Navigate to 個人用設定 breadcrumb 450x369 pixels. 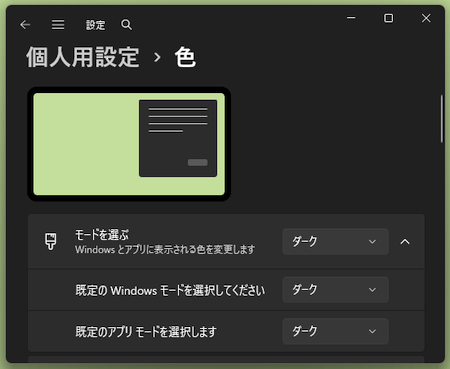(x=83, y=57)
